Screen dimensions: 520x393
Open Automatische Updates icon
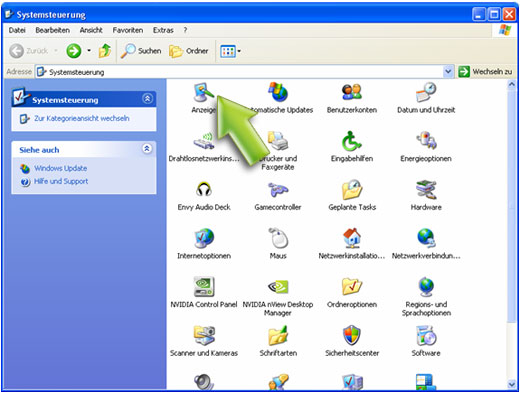point(278,92)
